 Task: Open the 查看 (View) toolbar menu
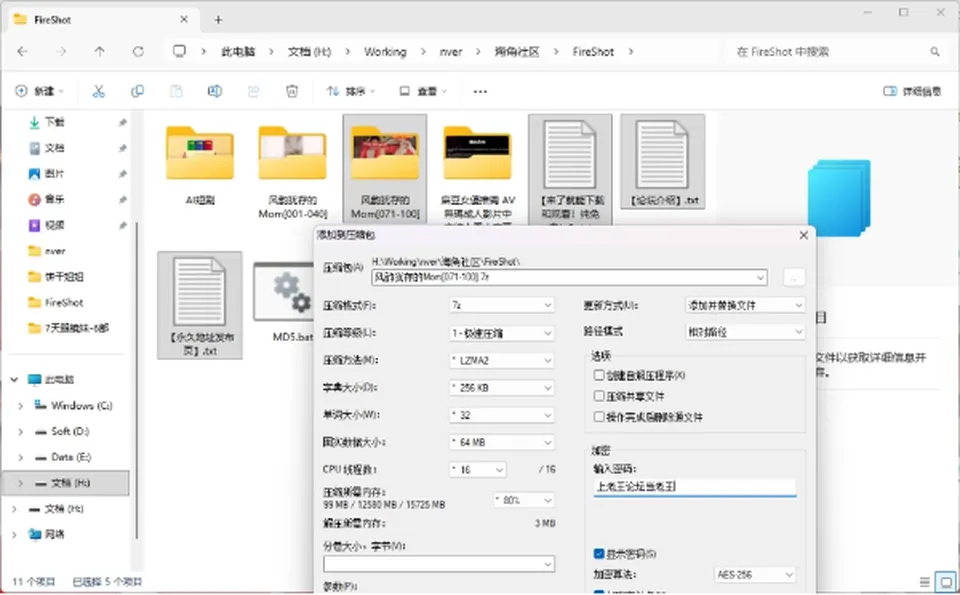(x=422, y=92)
